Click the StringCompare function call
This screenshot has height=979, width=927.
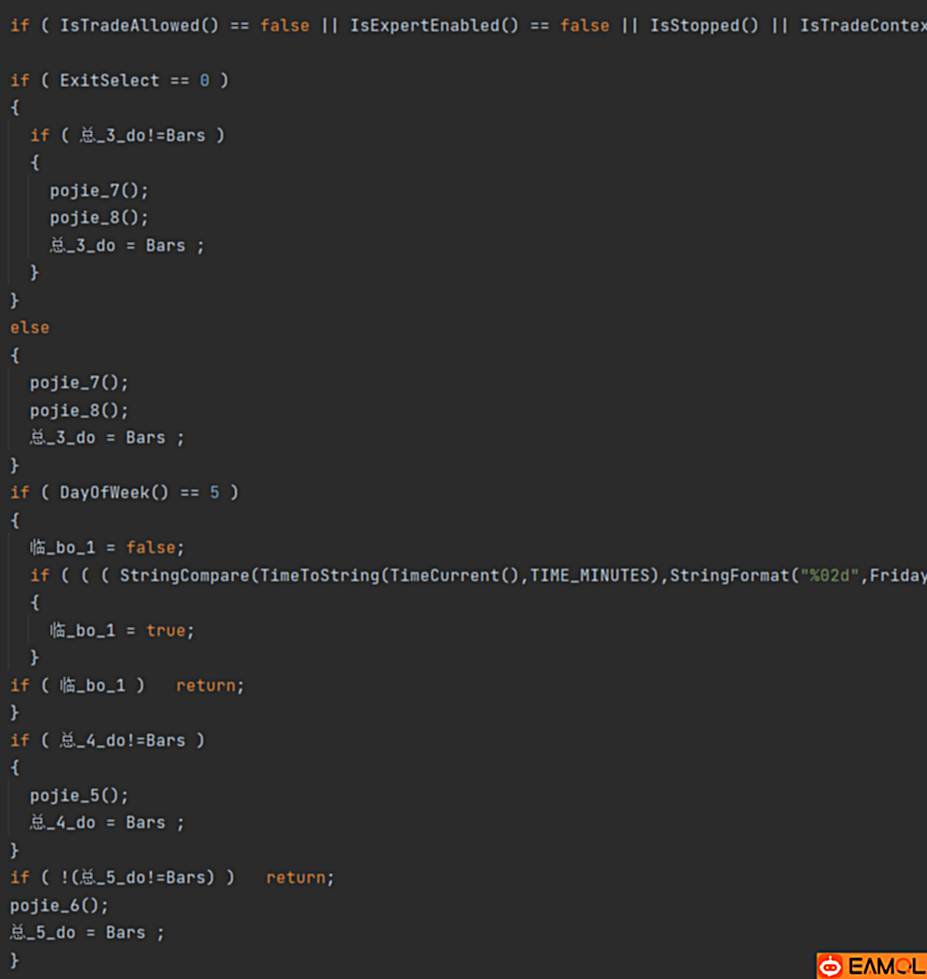pos(184,575)
